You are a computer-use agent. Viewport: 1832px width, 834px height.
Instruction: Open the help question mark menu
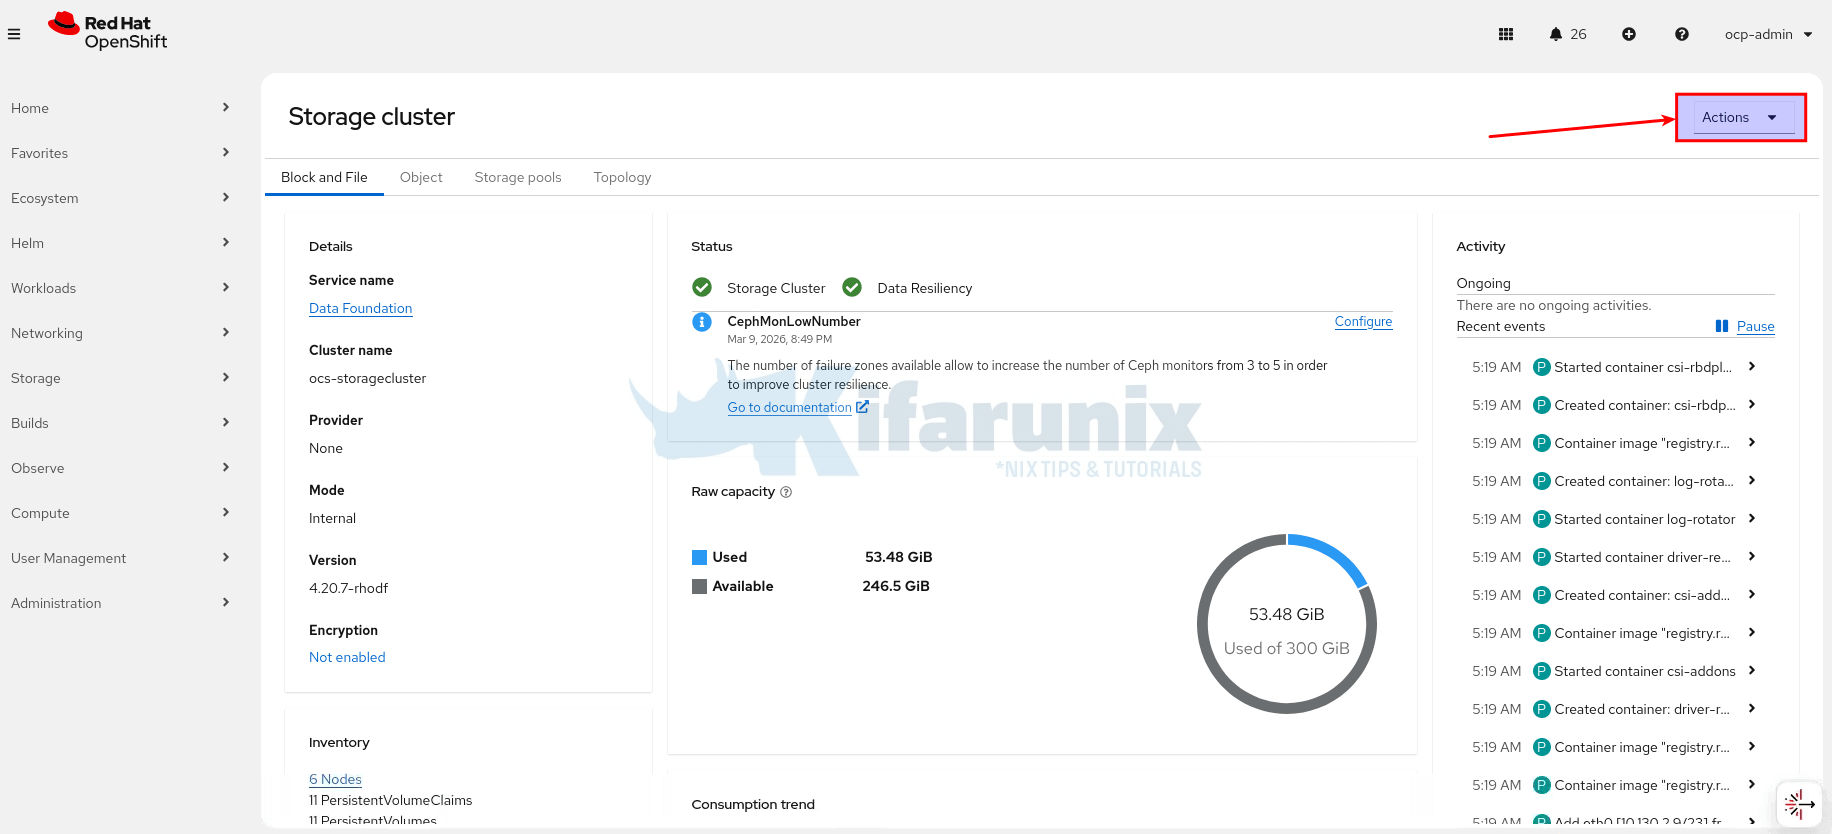[x=1682, y=34]
